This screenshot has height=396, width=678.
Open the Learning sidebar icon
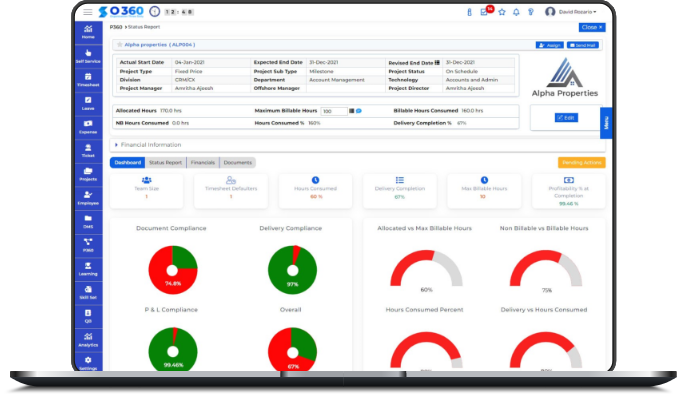[88, 269]
